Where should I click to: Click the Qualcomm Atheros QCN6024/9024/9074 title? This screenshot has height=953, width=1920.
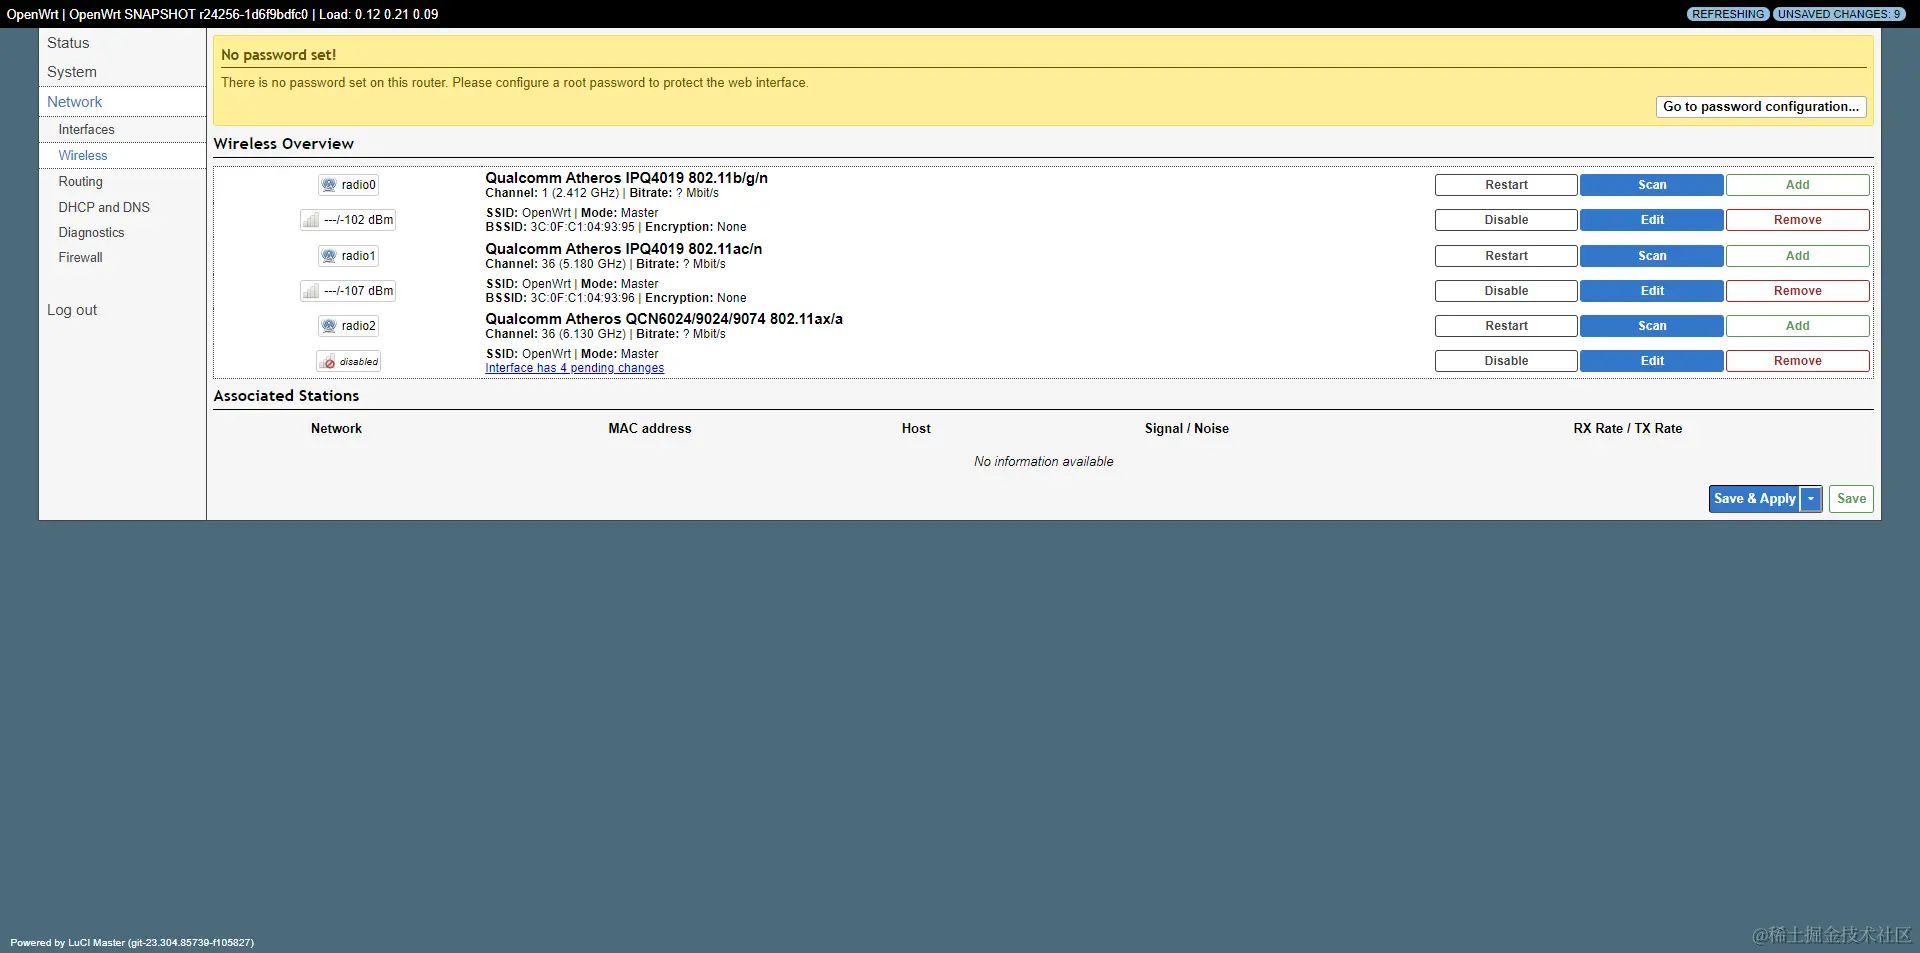pos(664,319)
